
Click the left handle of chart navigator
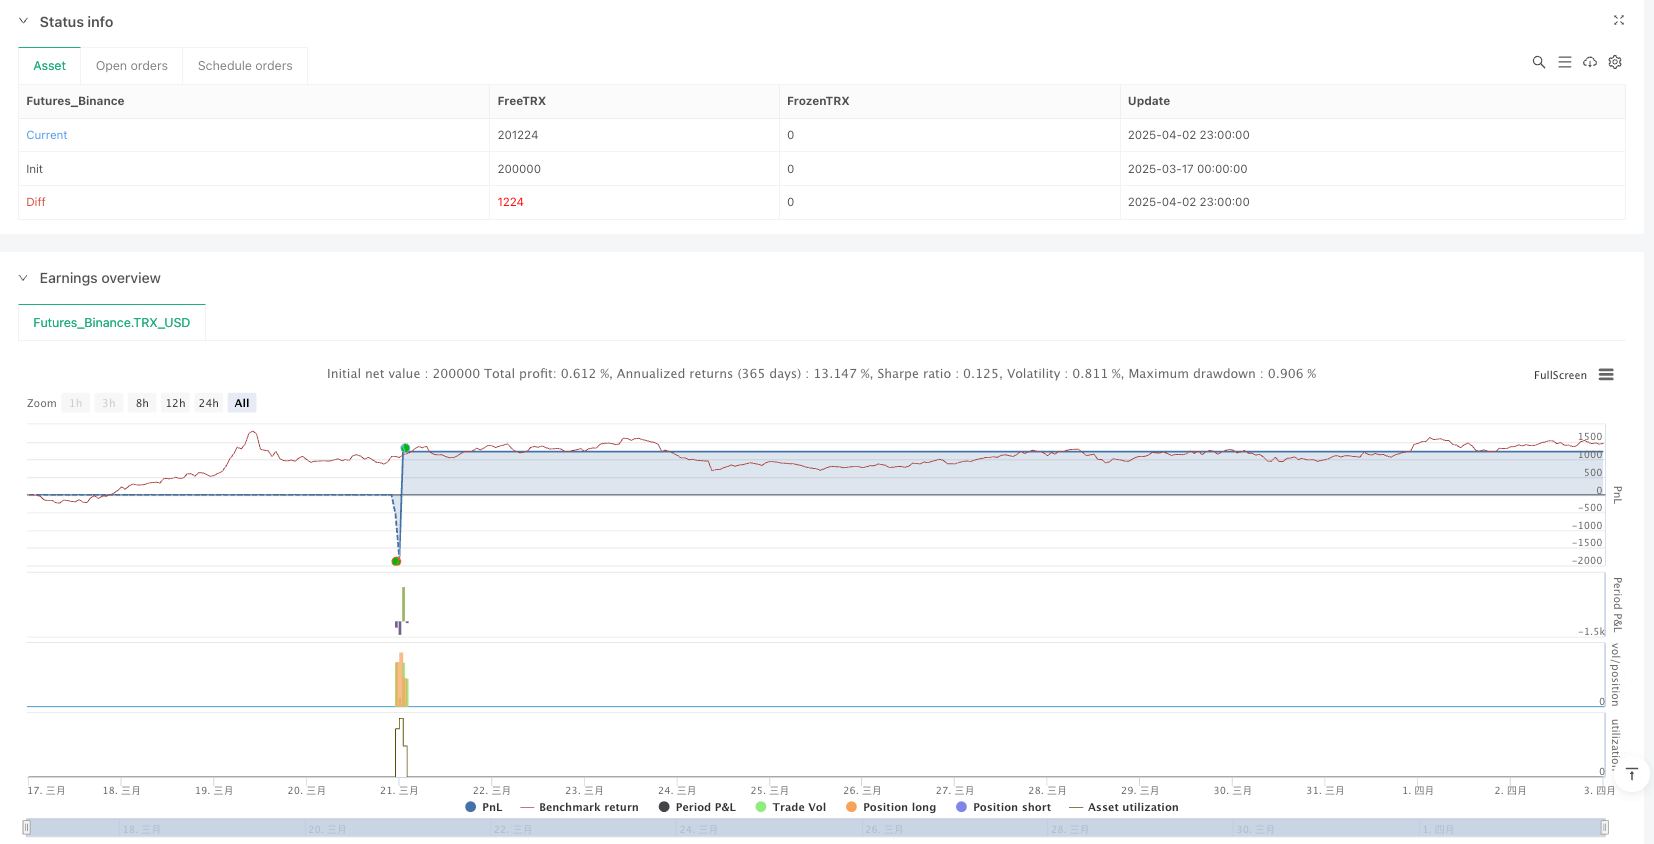tap(27, 827)
